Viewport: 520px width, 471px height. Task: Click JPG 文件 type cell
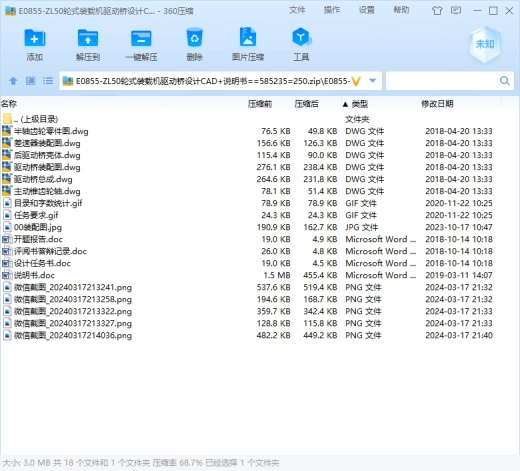362,227
